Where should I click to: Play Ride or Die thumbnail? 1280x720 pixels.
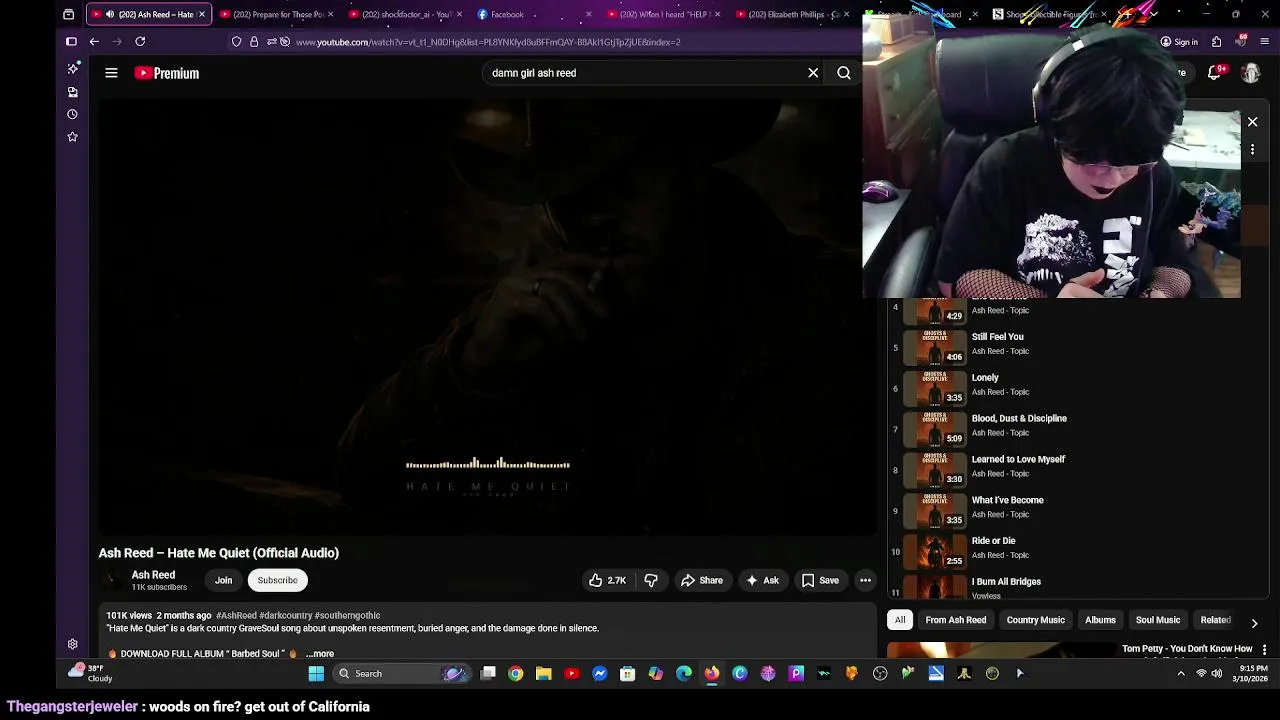pyautogui.click(x=935, y=550)
